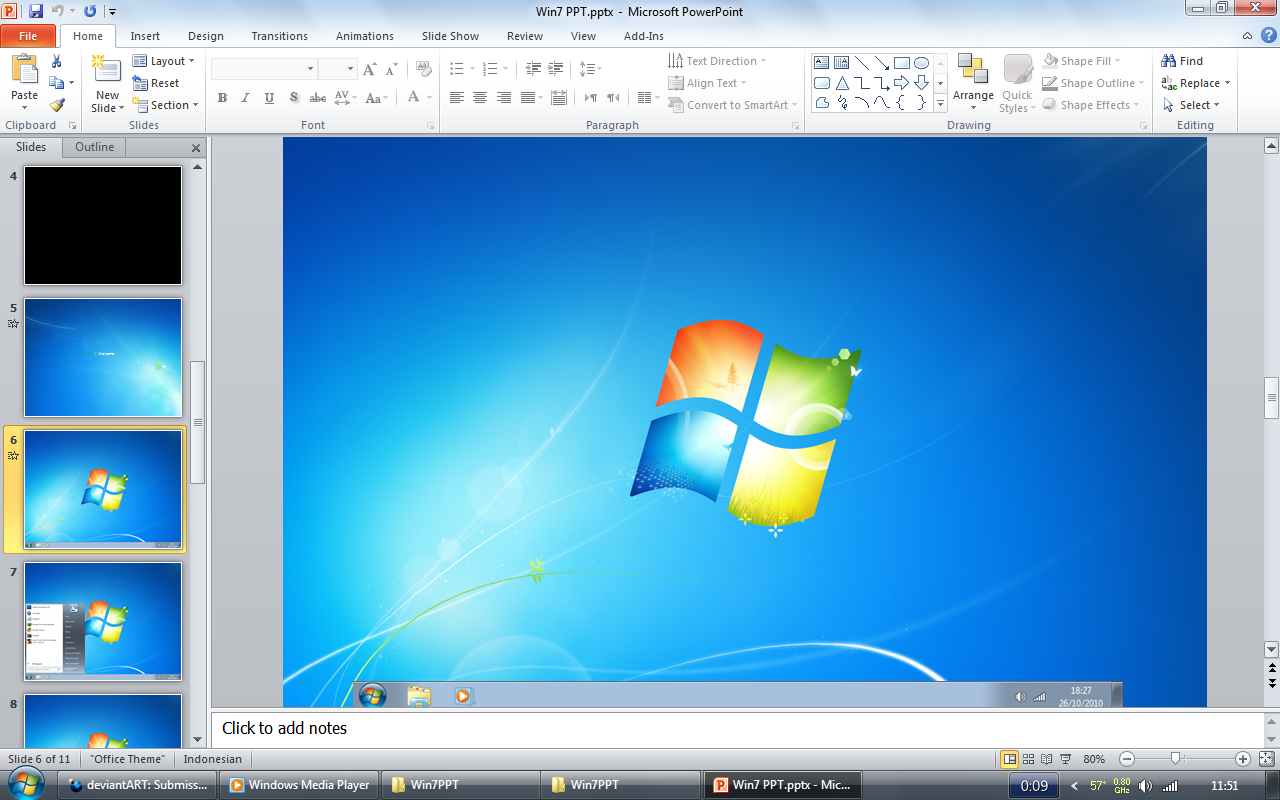Viewport: 1280px width, 800px height.
Task: Zoom in with the plus button
Action: (x=1242, y=759)
